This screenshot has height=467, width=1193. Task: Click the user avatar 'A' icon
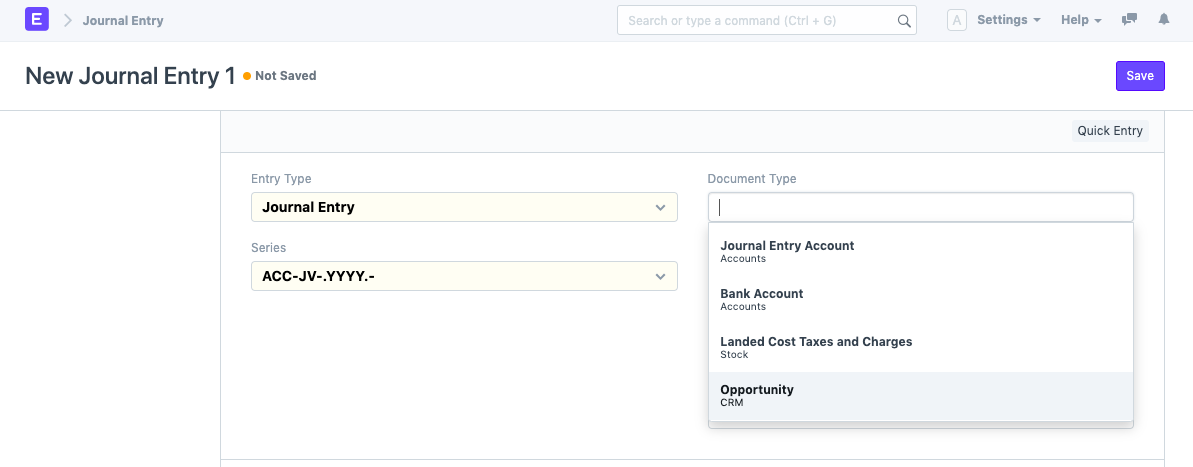click(x=956, y=20)
